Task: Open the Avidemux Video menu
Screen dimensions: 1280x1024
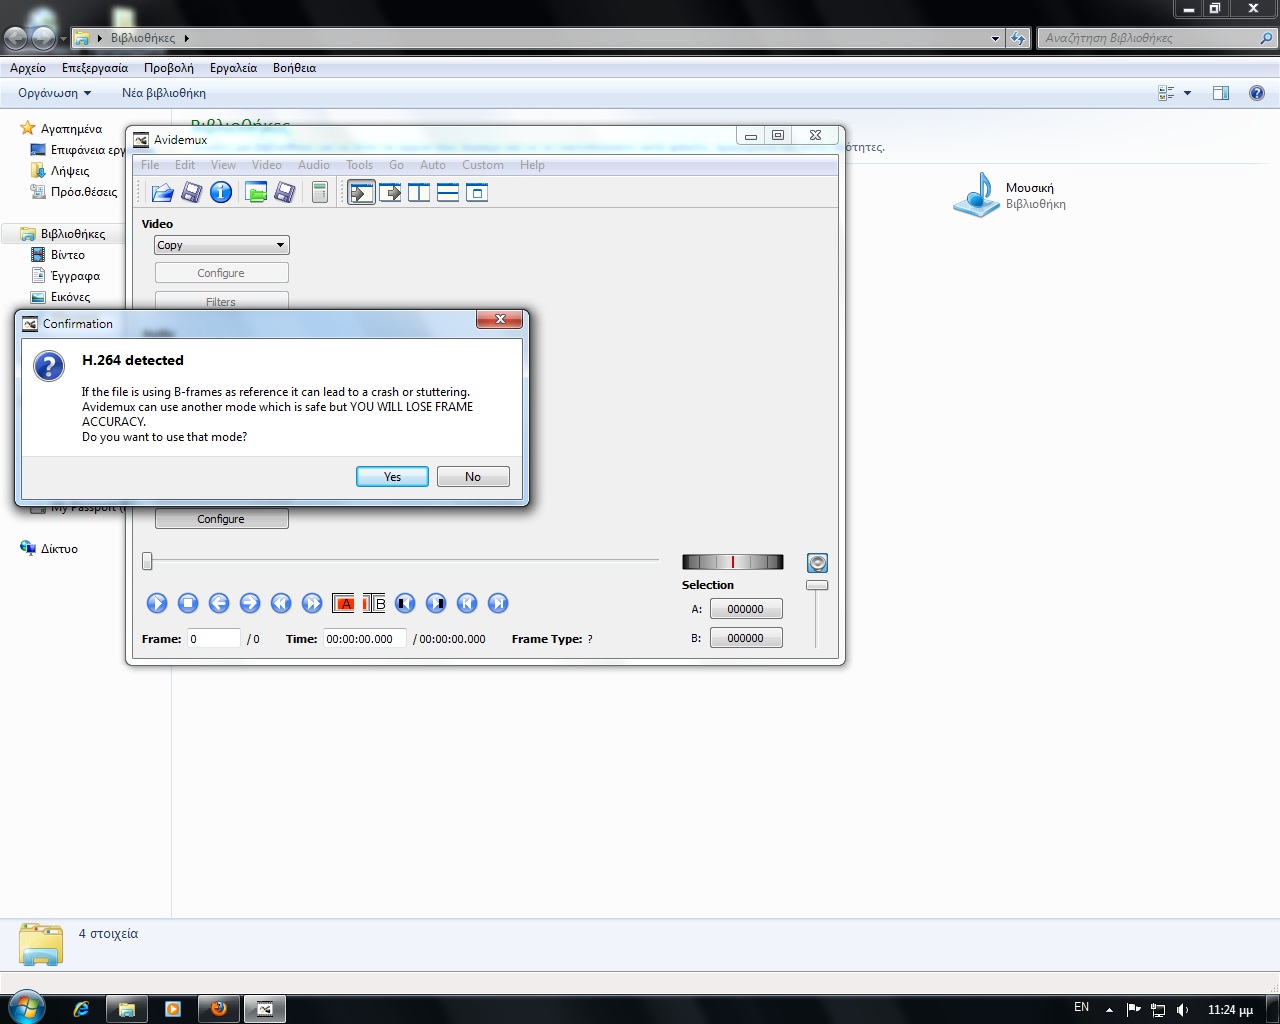Action: (x=267, y=165)
